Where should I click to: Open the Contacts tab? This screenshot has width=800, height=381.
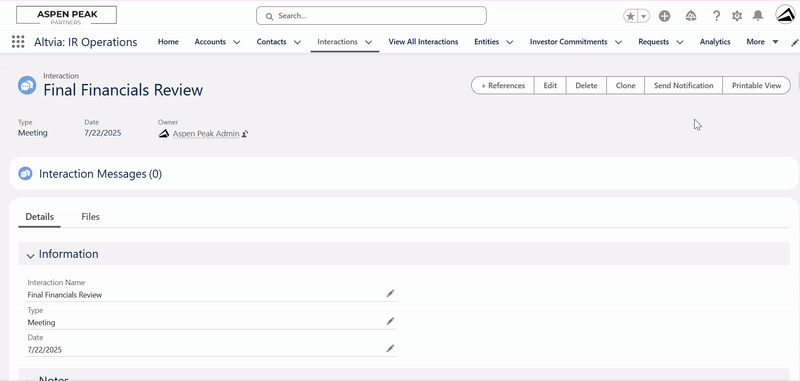[271, 42]
